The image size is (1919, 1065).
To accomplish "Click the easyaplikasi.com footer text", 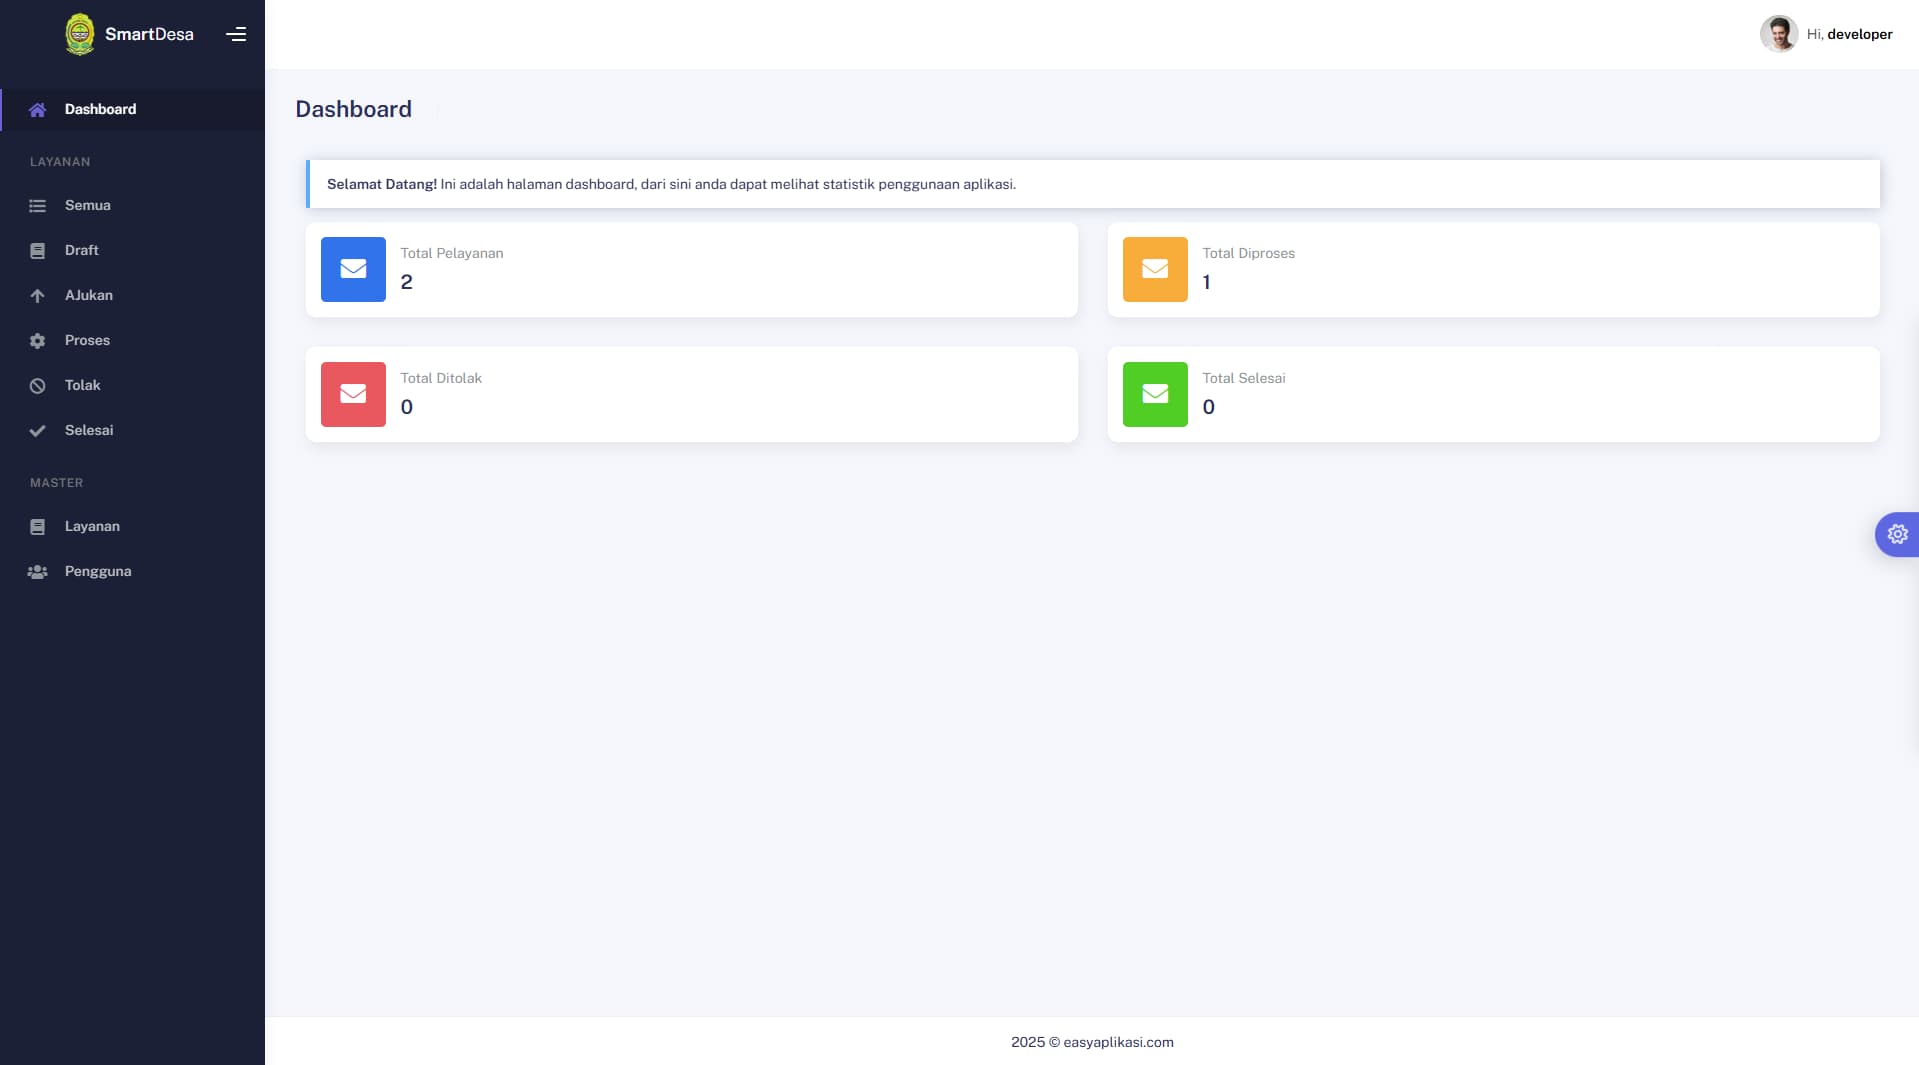I will (x=1117, y=1042).
